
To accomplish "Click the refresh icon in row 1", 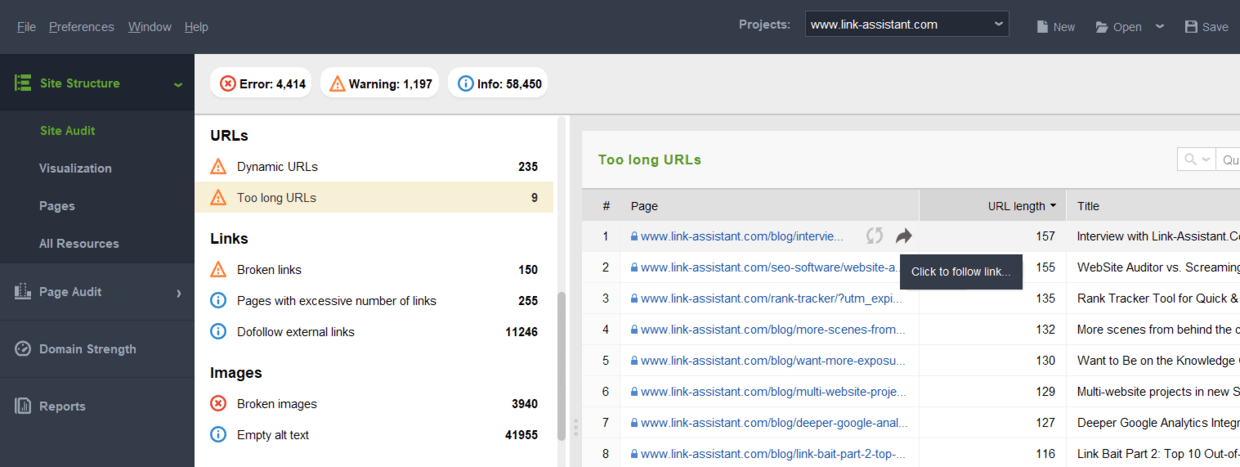I will point(874,236).
